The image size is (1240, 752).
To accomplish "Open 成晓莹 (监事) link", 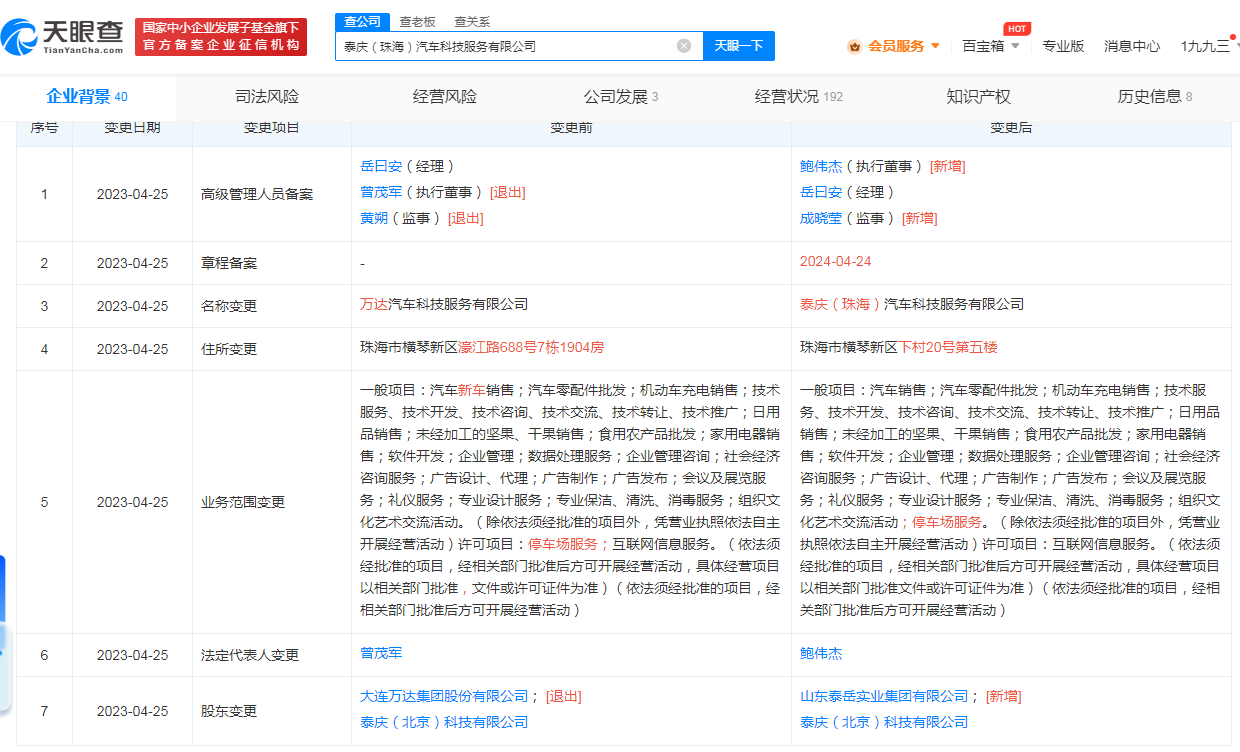I will click(820, 218).
